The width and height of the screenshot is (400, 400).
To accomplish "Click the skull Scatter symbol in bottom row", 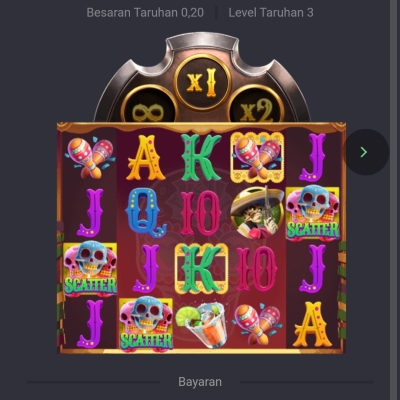I will pos(146,324).
